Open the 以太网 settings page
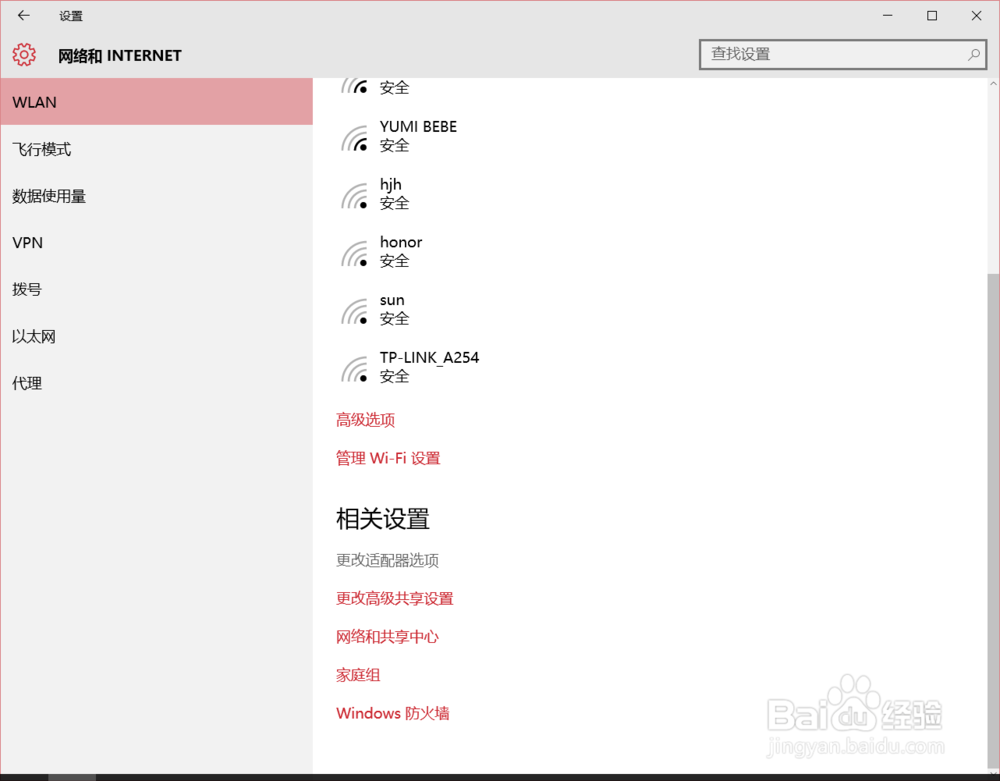The width and height of the screenshot is (1000, 781). pyautogui.click(x=33, y=336)
